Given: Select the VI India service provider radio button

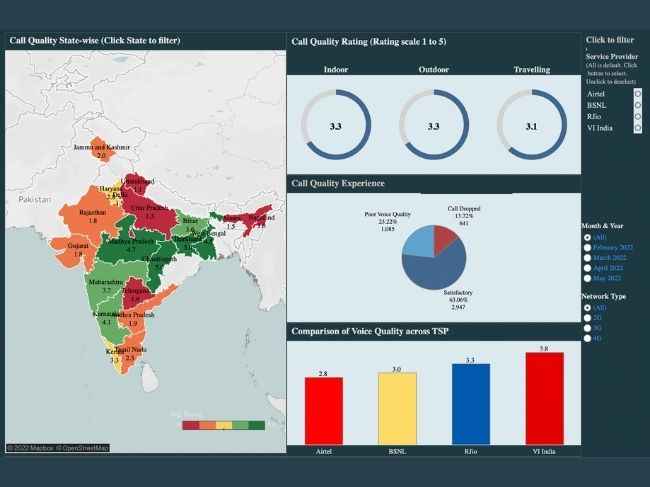Looking at the screenshot, I should pos(638,128).
